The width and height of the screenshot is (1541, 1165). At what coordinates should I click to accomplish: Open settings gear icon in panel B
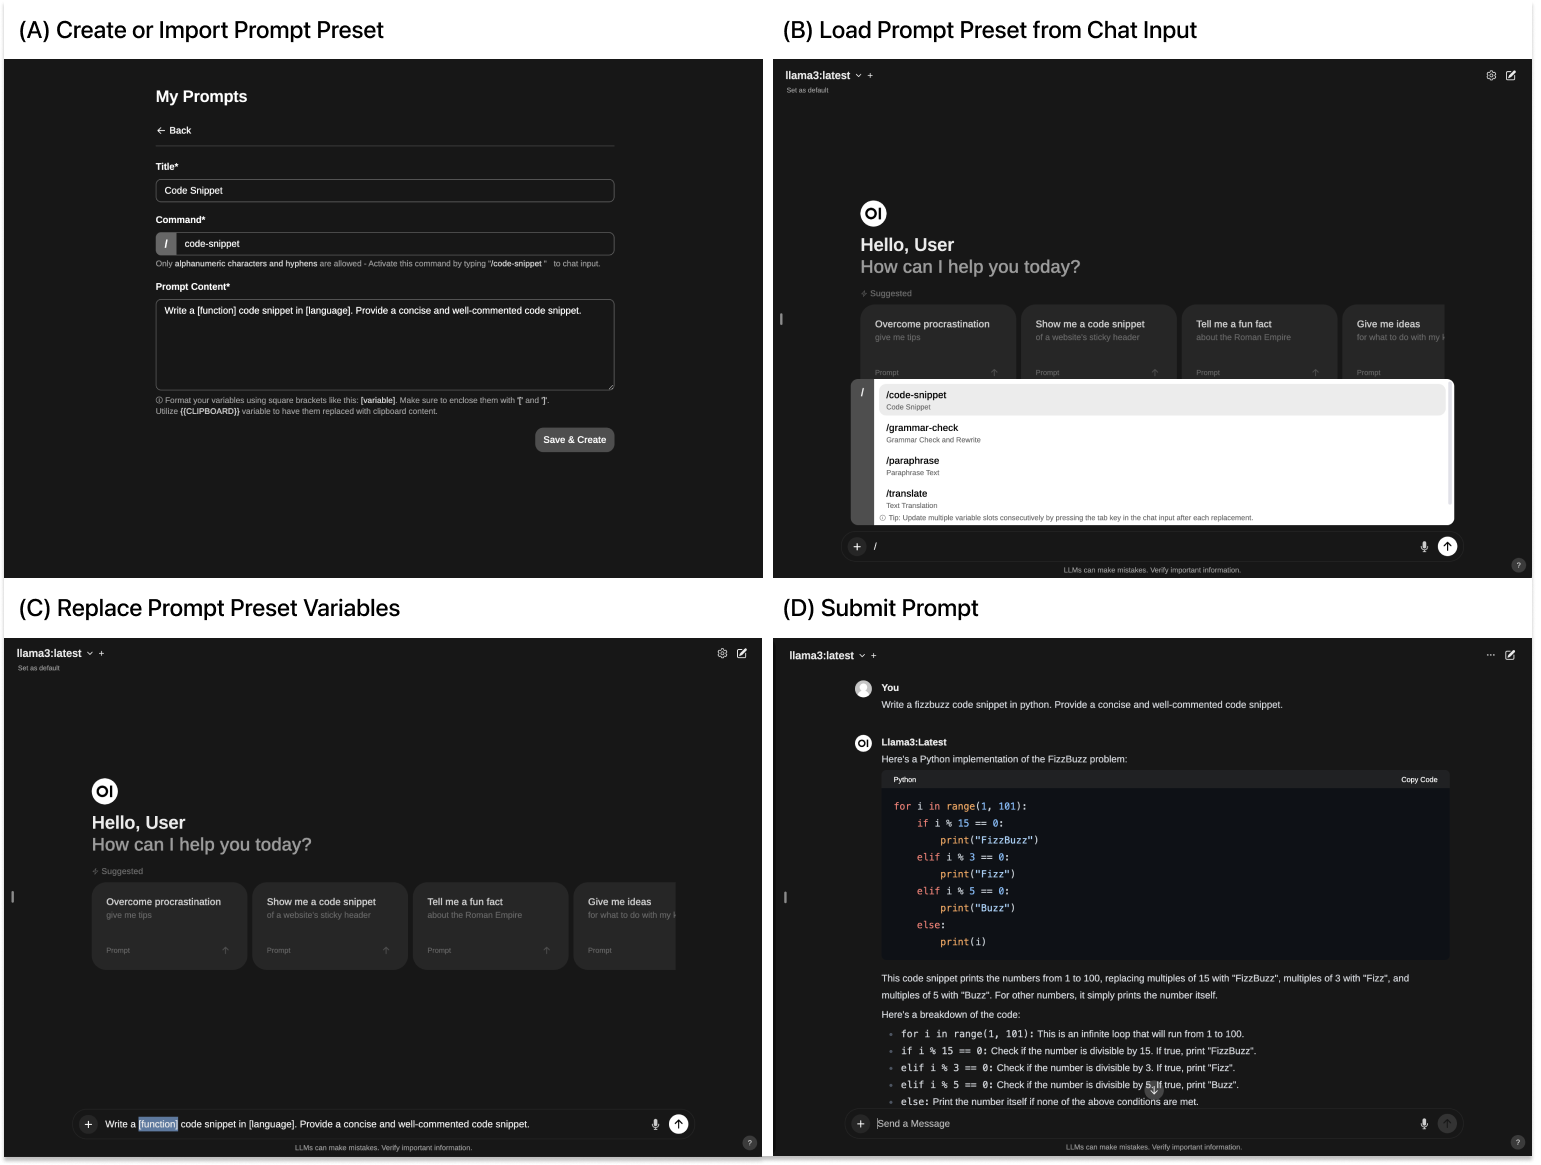[x=1491, y=76]
